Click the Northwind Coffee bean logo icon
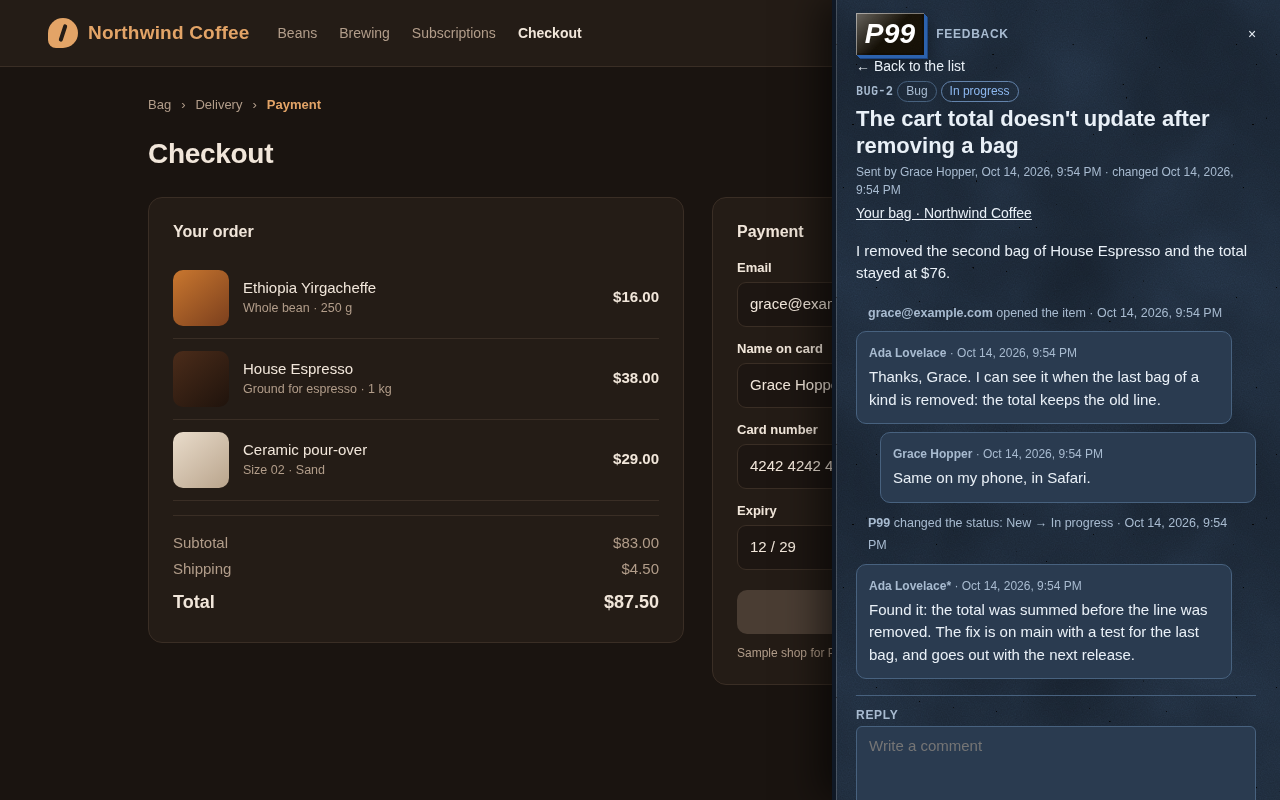Viewport: 1280px width, 800px height. tap(63, 33)
